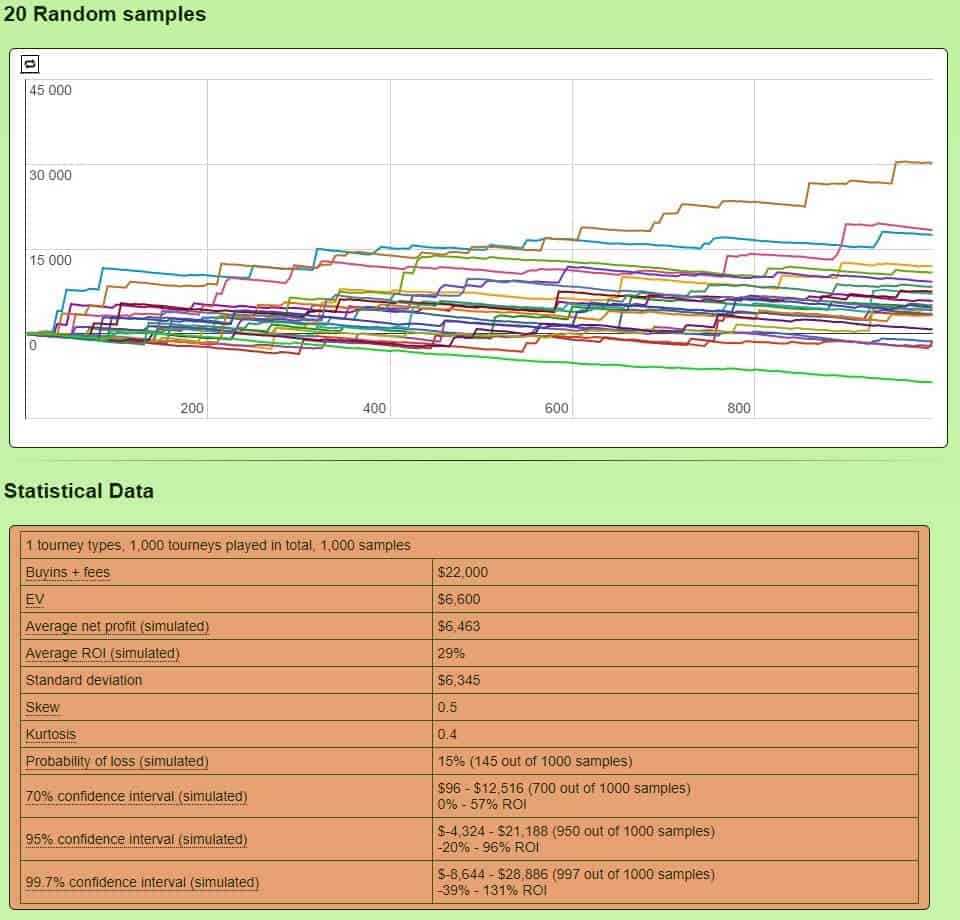Click the '0' y-axis label
960x920 pixels.
click(x=33, y=345)
